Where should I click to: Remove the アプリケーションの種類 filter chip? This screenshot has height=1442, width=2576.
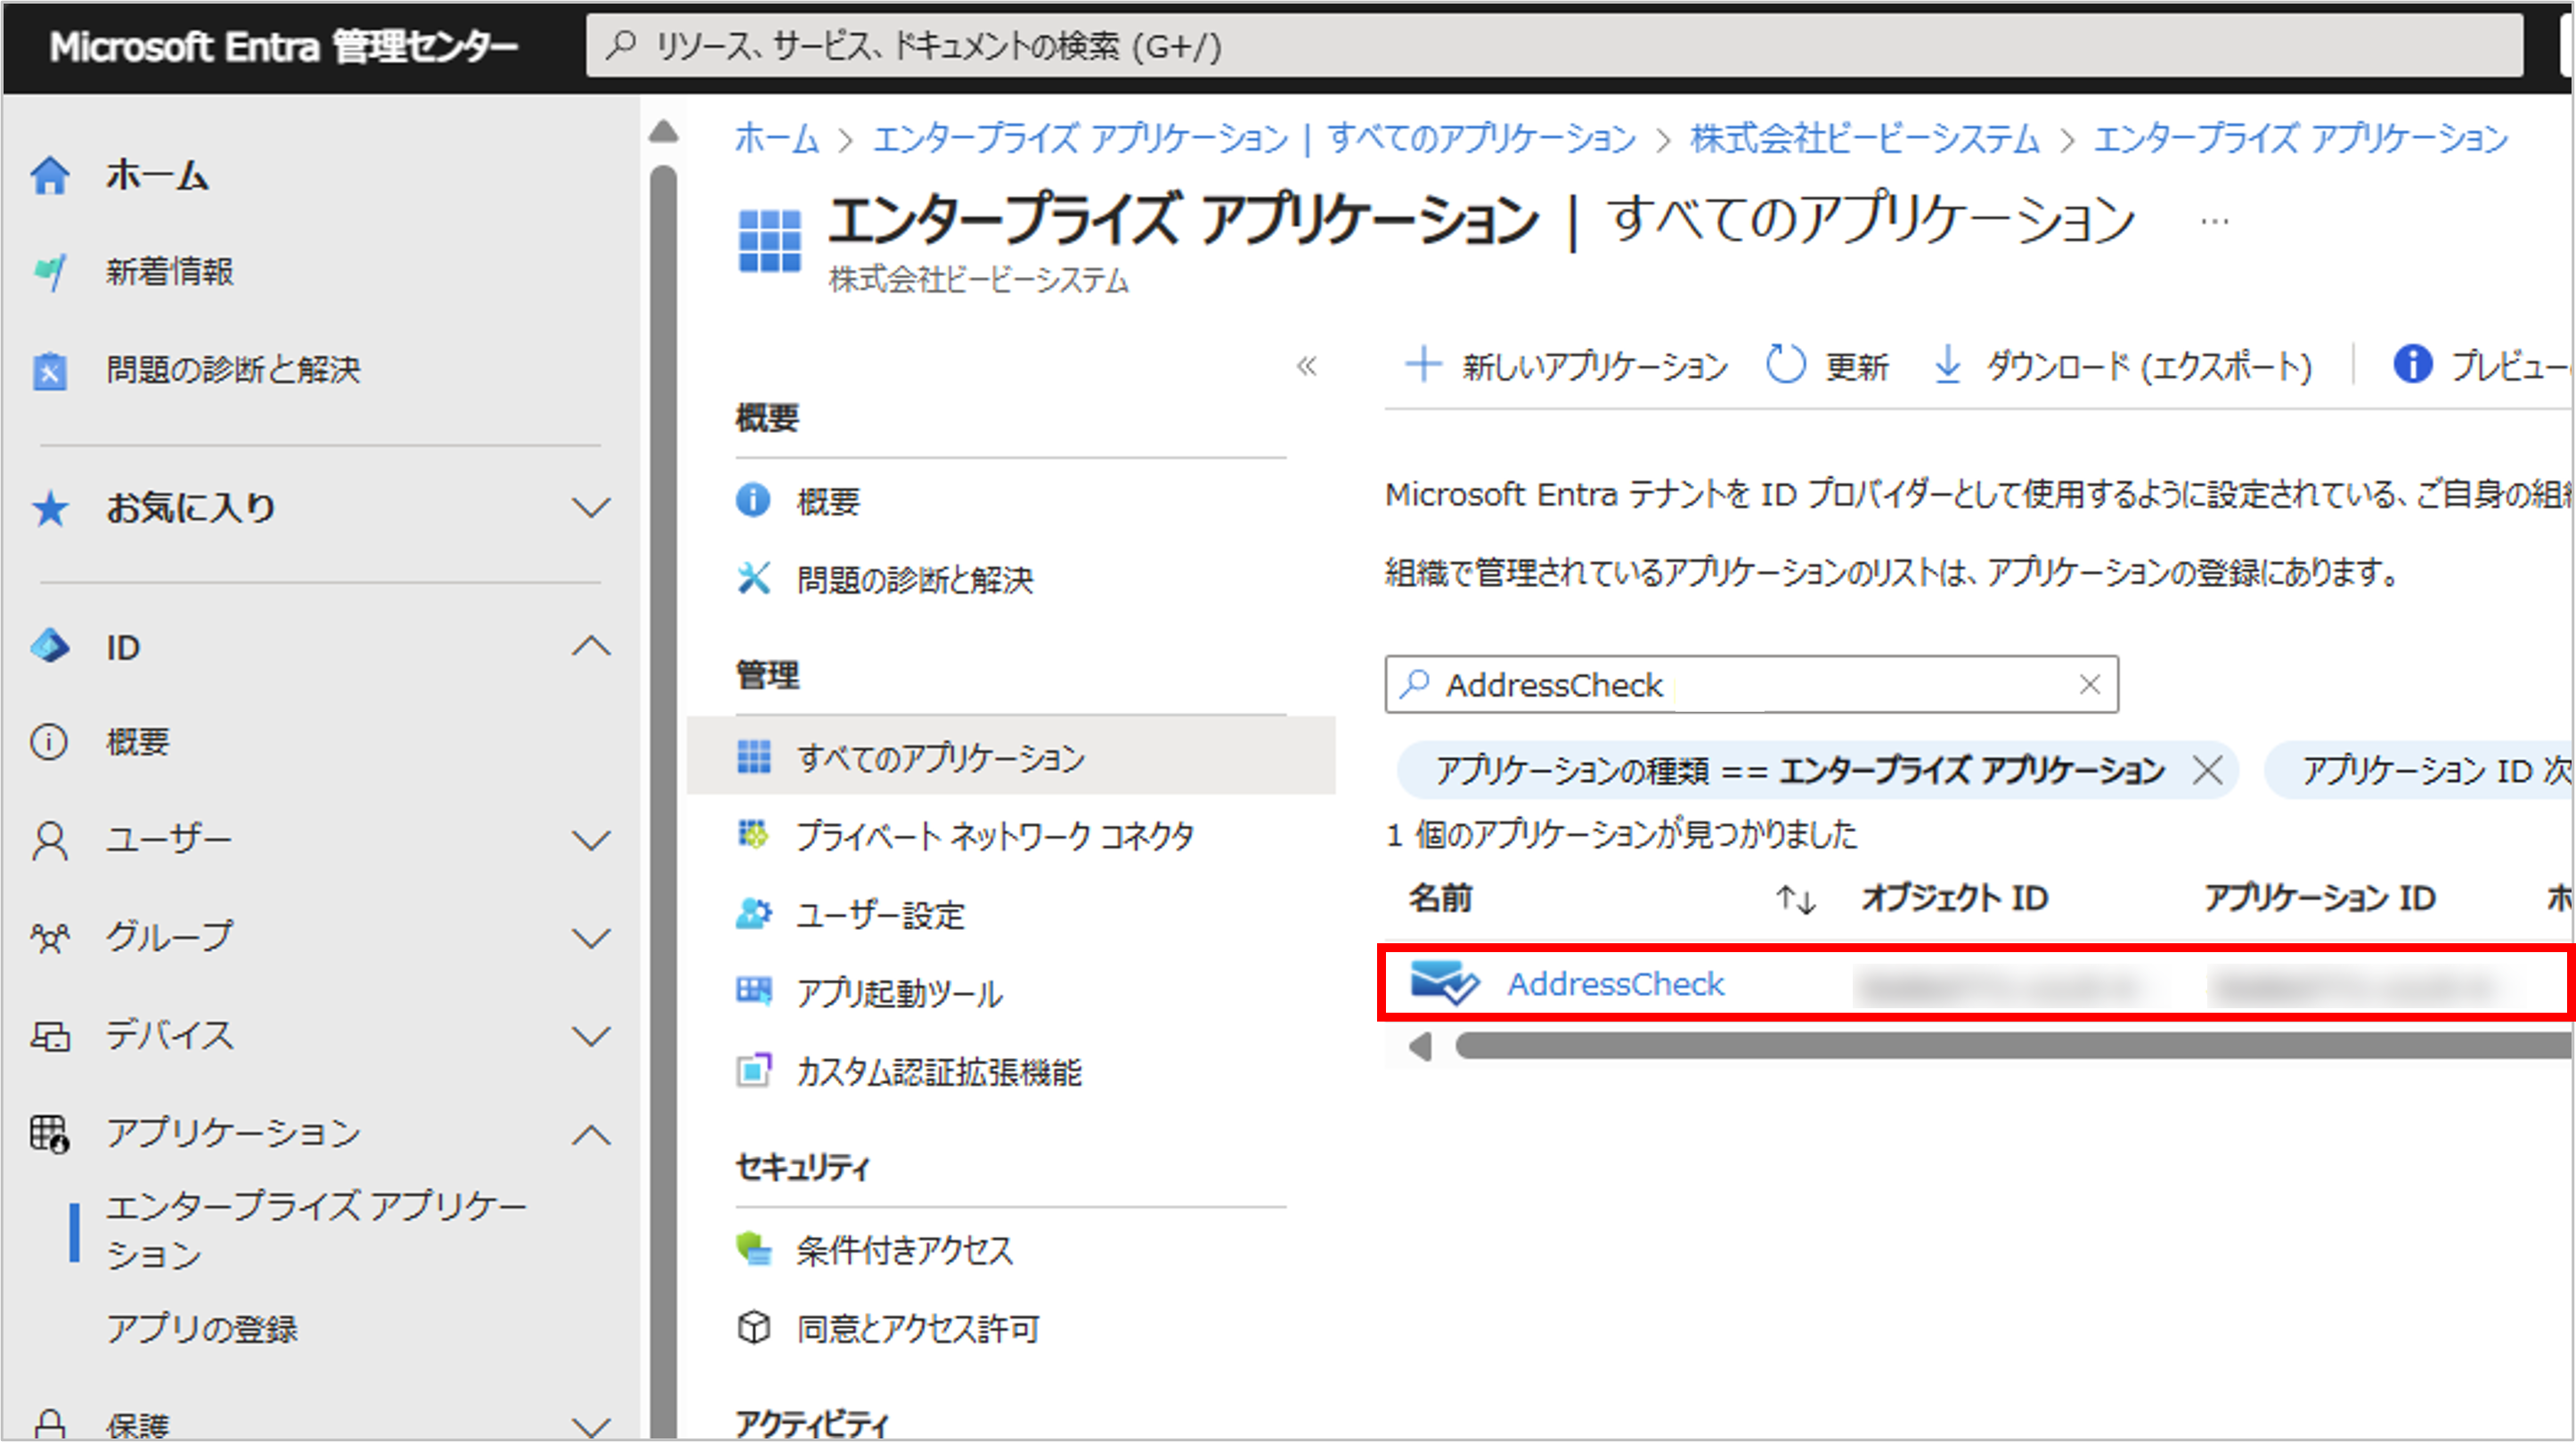[2207, 770]
